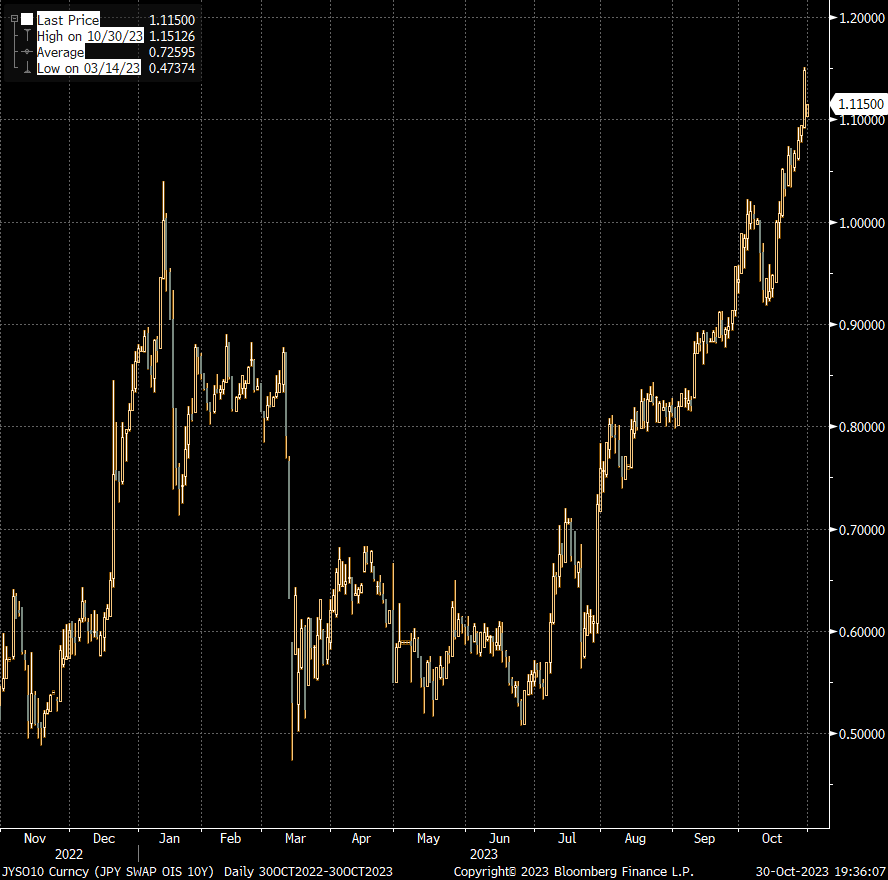Click the 0.50000 y-axis label

(x=861, y=733)
